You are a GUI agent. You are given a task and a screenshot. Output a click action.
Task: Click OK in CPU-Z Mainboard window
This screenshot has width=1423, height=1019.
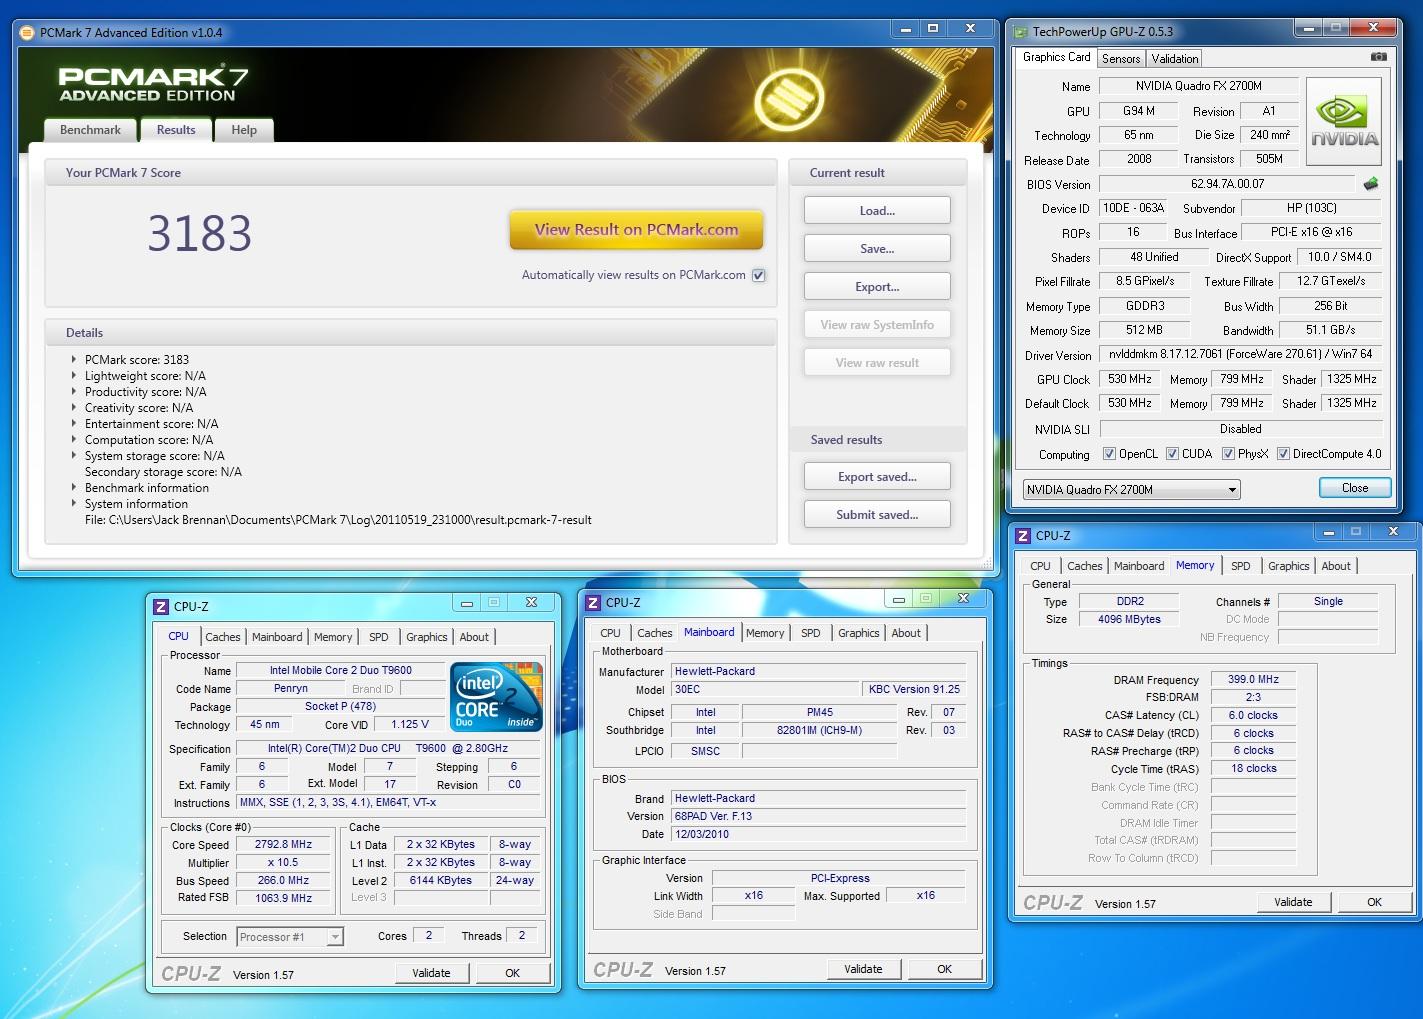944,969
